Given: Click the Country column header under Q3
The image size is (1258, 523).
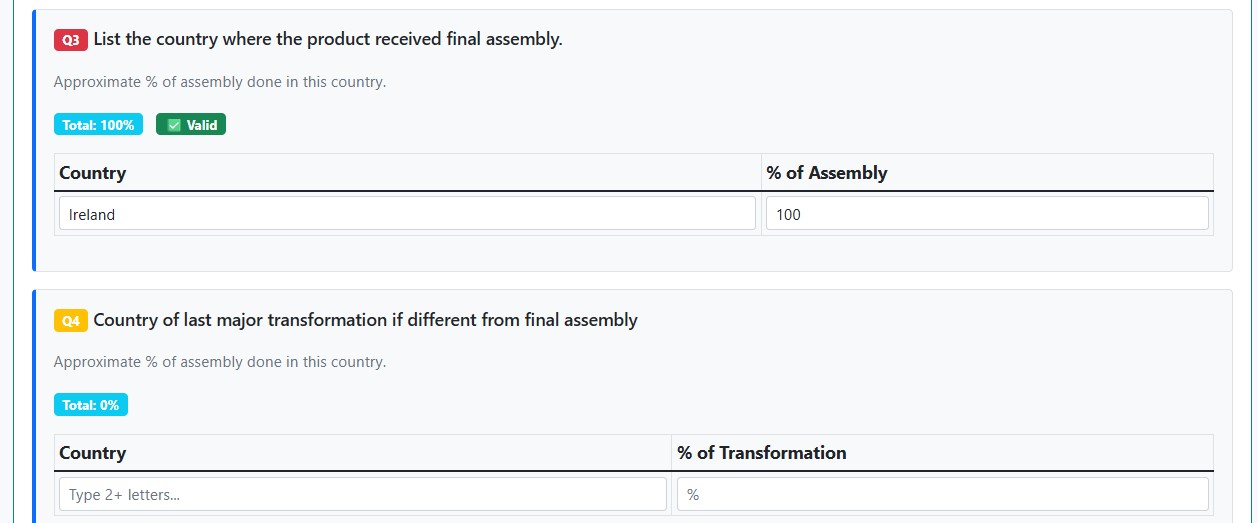Looking at the screenshot, I should (93, 173).
